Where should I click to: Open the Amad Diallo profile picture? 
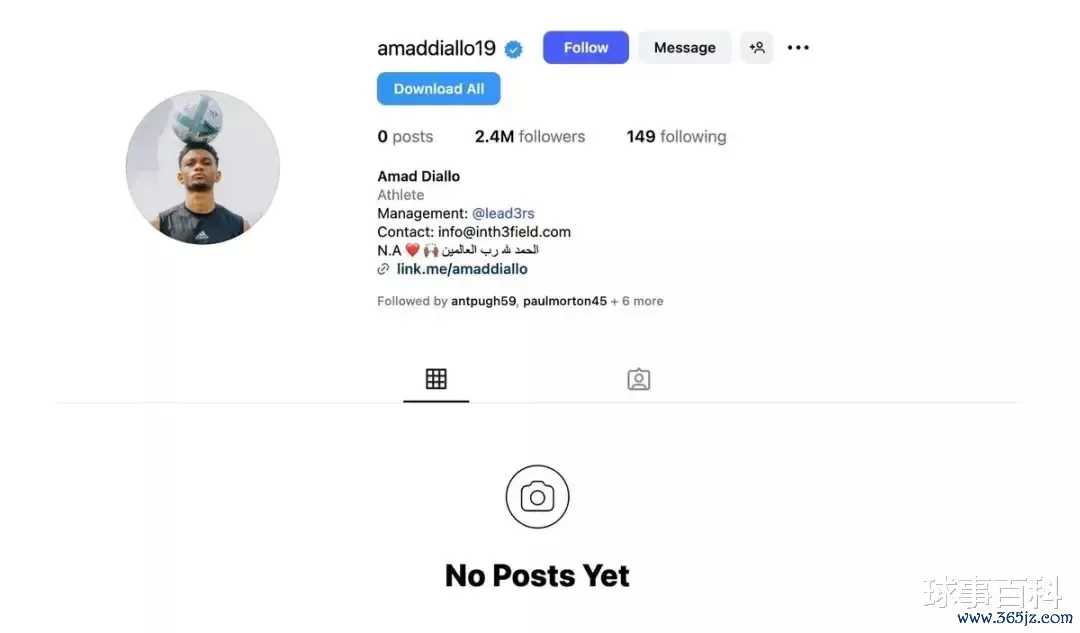tap(202, 167)
